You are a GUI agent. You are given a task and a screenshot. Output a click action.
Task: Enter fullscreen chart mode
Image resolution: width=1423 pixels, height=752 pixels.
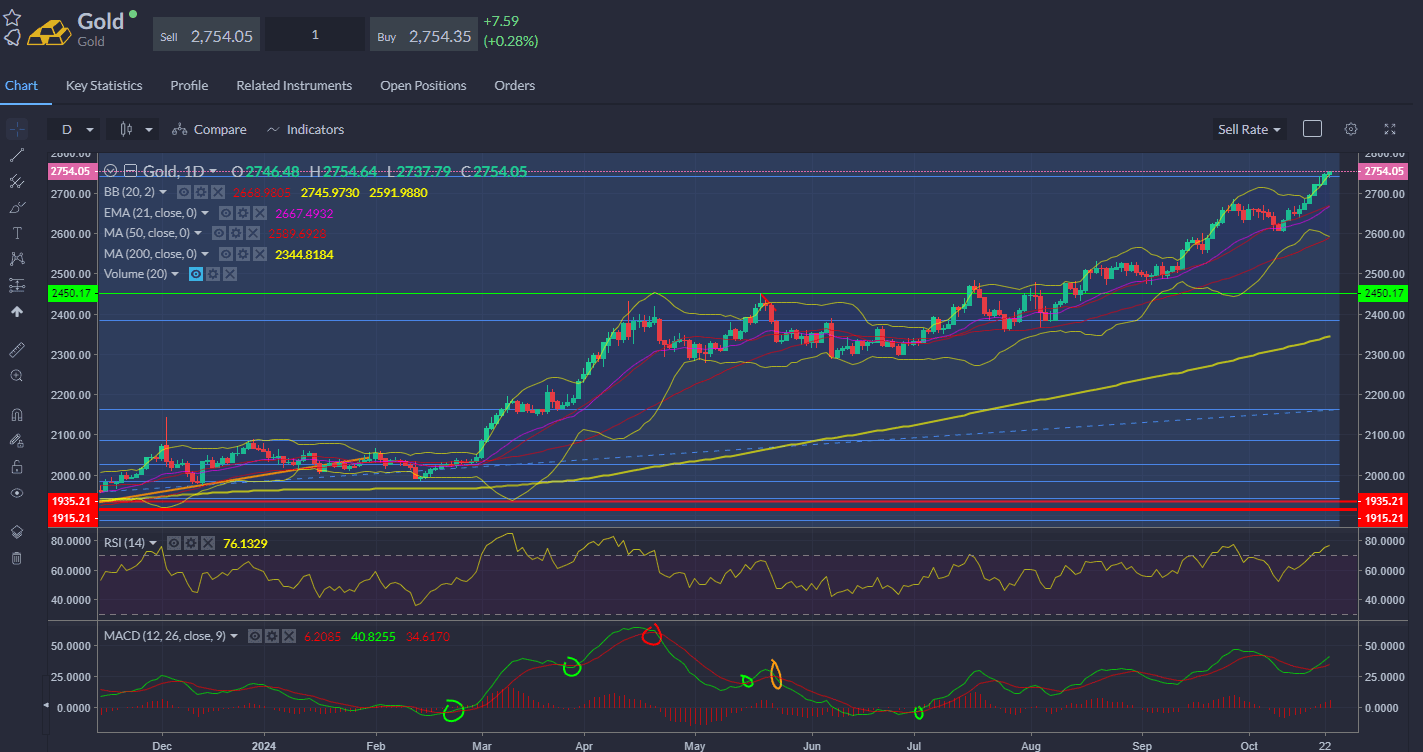pos(1390,129)
